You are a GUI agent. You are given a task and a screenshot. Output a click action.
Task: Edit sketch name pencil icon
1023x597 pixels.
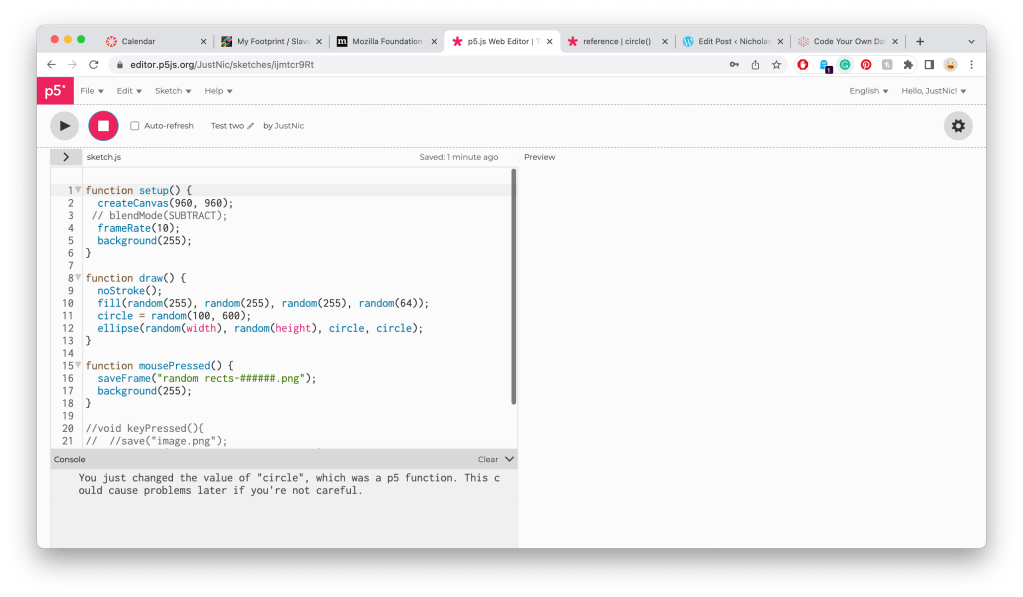[251, 126]
